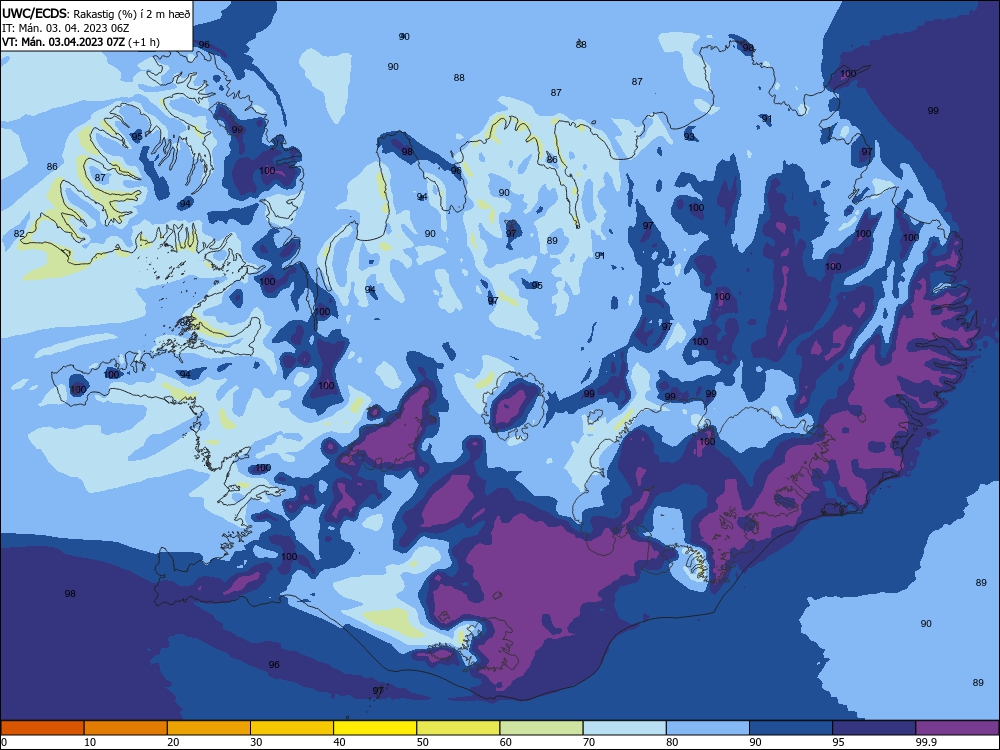Click the 'Rakastig (%) í 2 m hæð' label

click(x=132, y=14)
